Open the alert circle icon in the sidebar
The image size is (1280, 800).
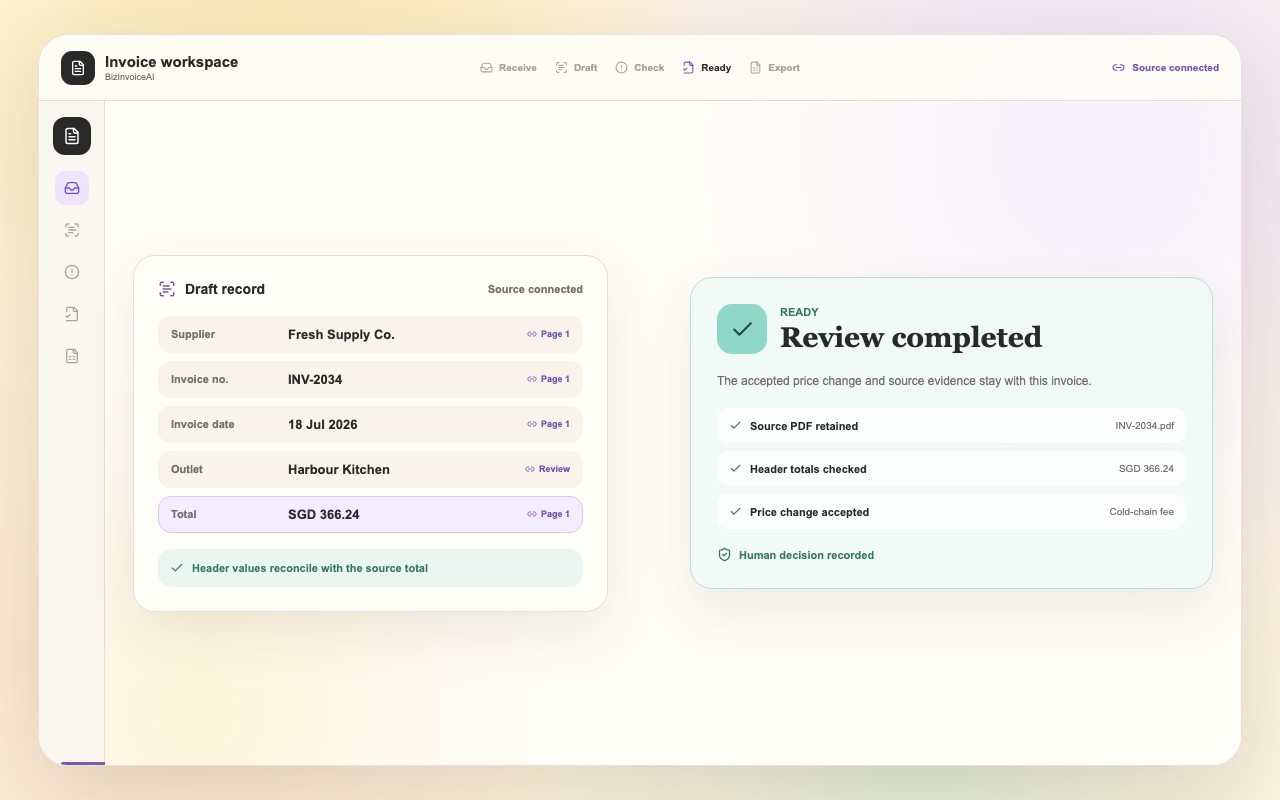click(x=72, y=272)
